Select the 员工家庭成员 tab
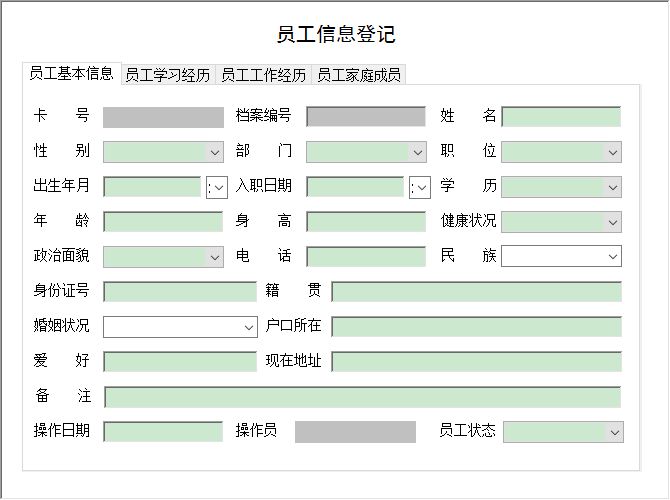The width and height of the screenshot is (670, 500). coord(359,75)
